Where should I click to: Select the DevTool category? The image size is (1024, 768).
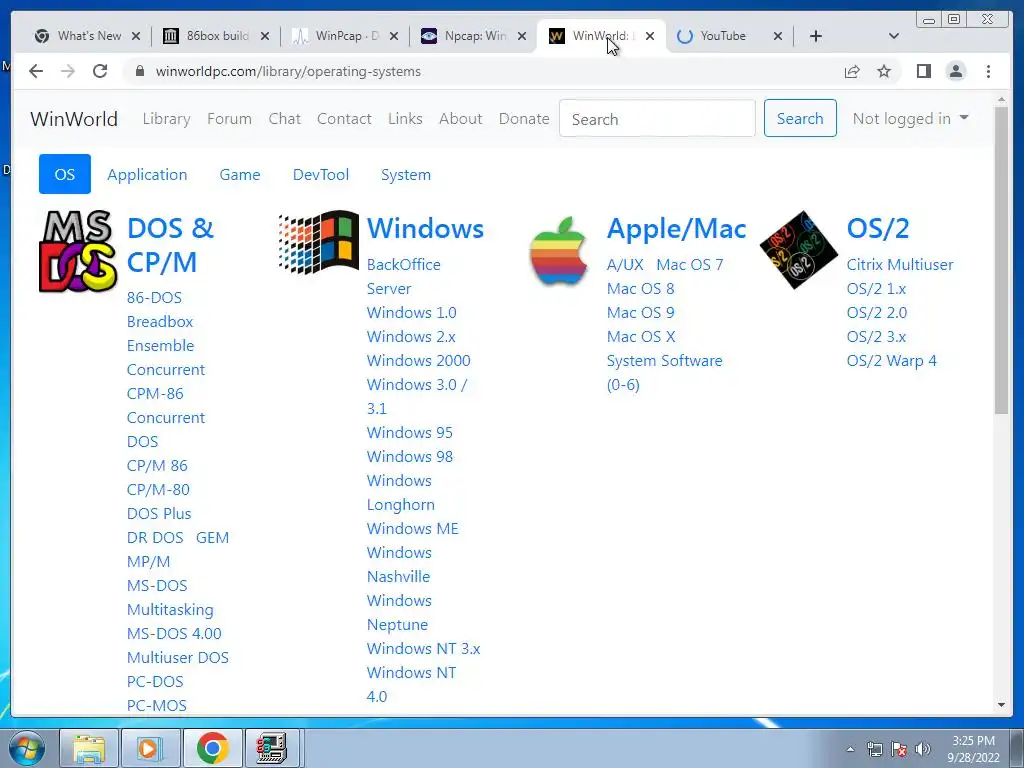tap(321, 174)
